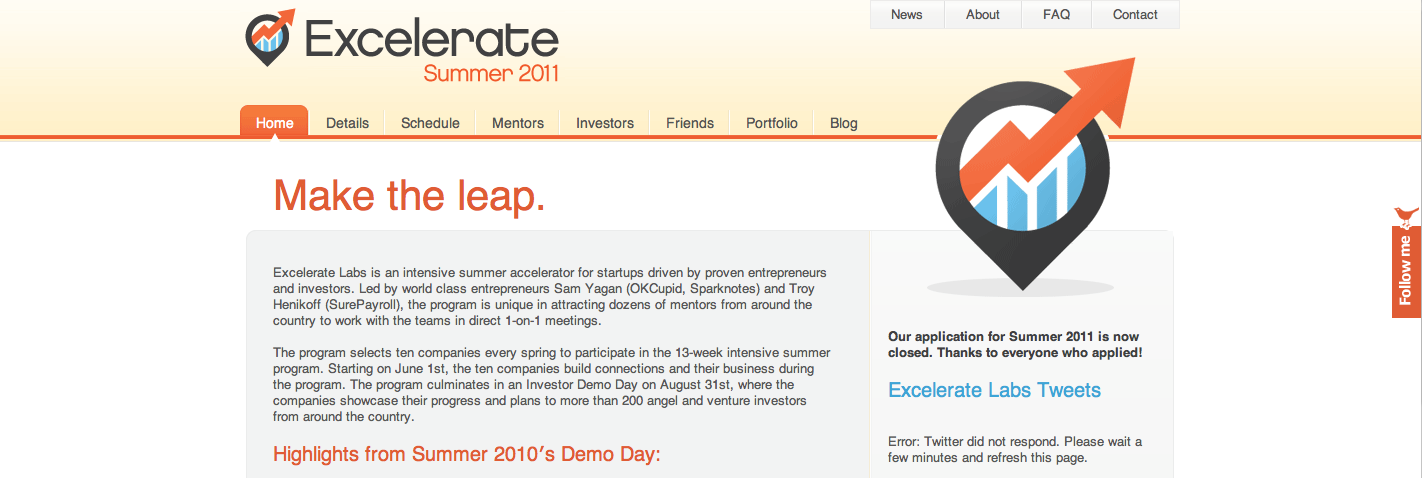
Task: Go to the About page
Action: tap(982, 15)
